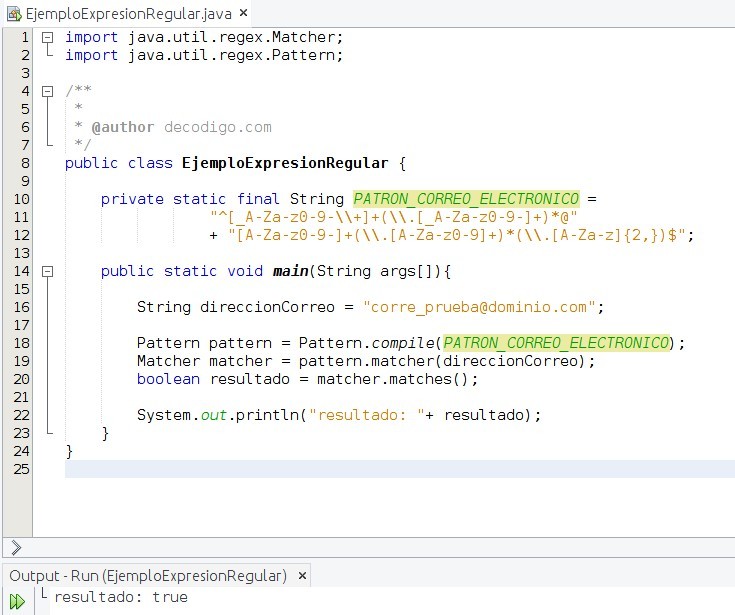
Task: Click the System.out.println statement
Action: click(338, 415)
